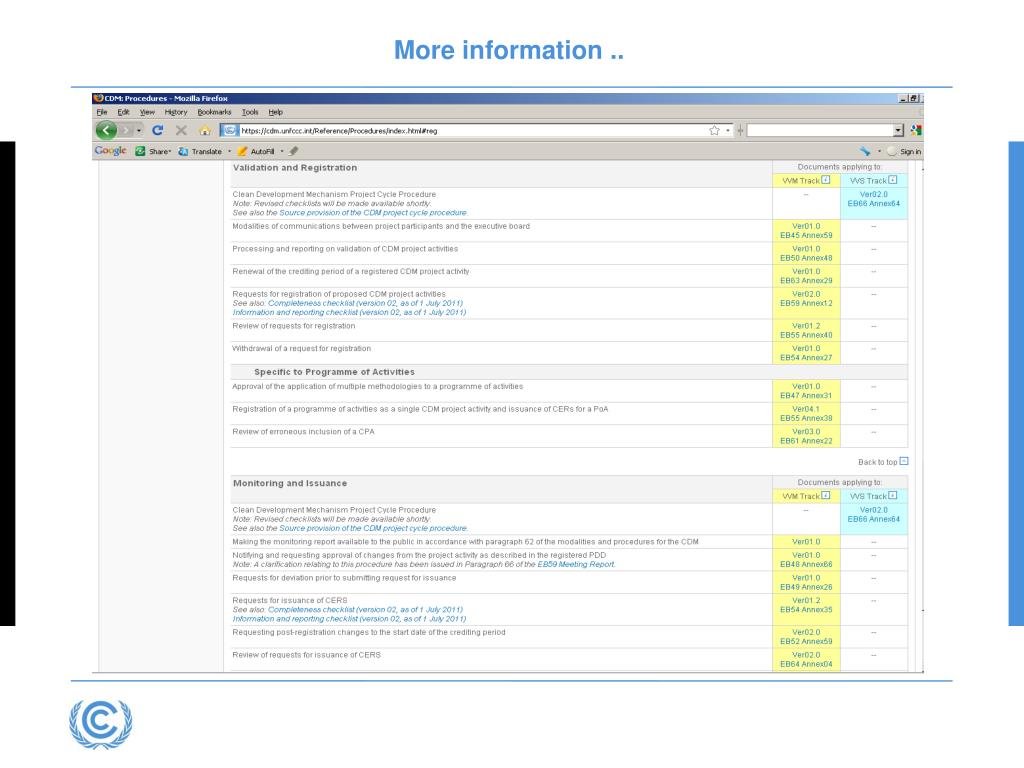The height and width of the screenshot is (768, 1024).
Task: Click the Google toolbar logo
Action: point(110,151)
